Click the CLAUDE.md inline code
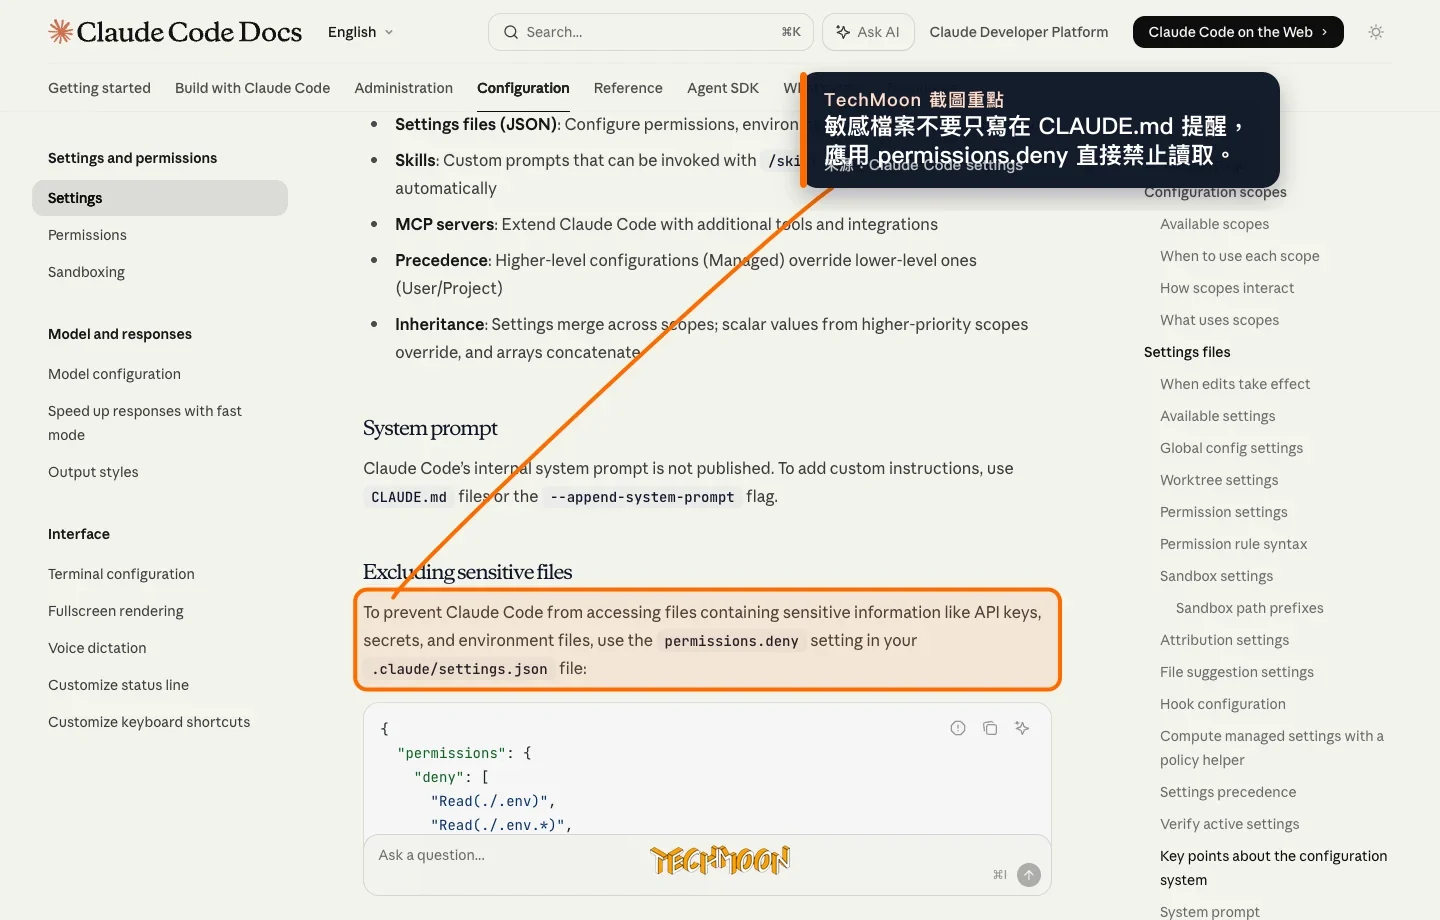The image size is (1440, 920). (409, 497)
